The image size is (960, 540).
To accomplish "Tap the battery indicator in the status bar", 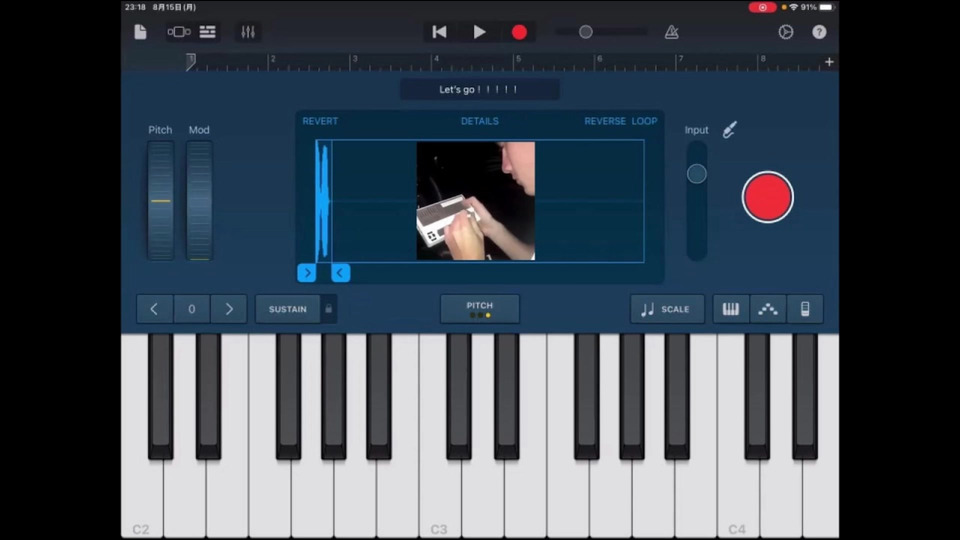I will [826, 7].
